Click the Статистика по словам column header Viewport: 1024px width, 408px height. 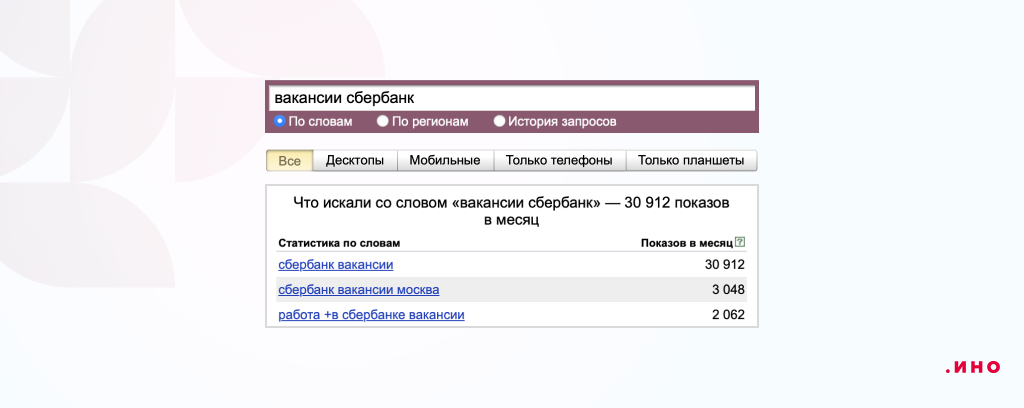coord(338,242)
